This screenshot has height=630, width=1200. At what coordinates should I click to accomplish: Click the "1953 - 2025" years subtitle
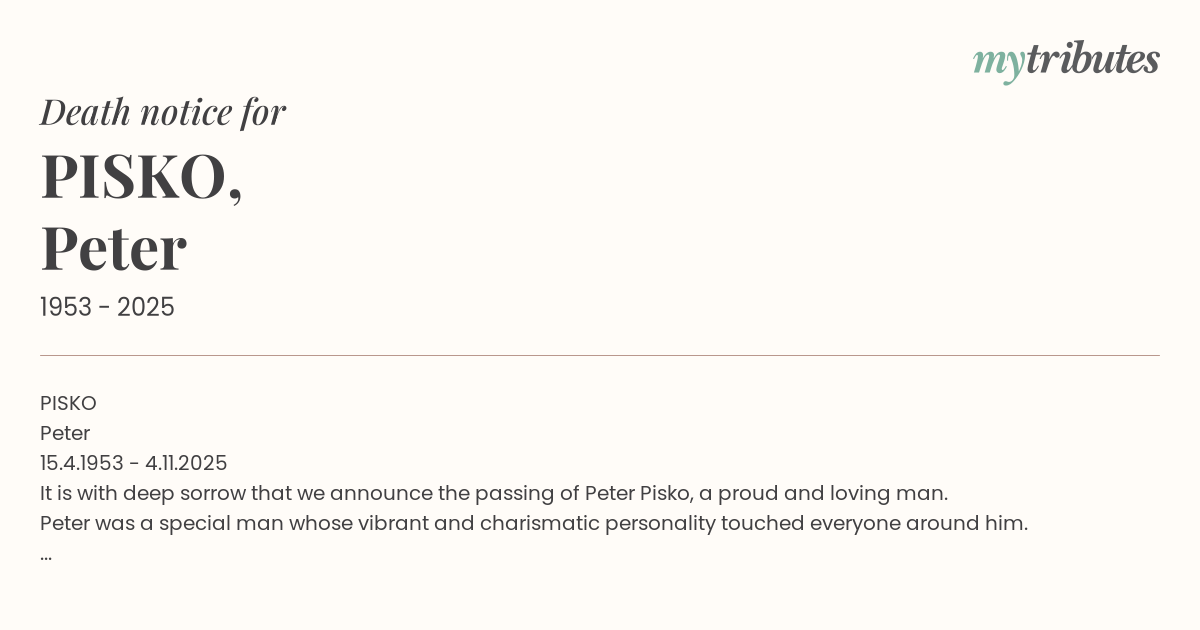click(107, 307)
